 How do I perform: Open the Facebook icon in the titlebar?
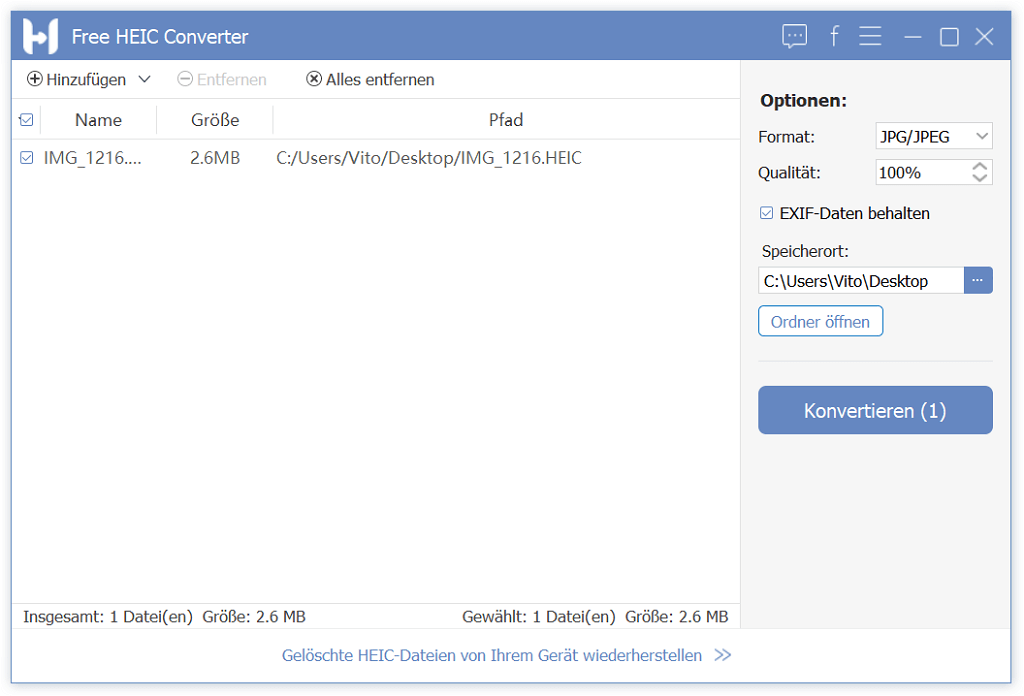[x=834, y=36]
